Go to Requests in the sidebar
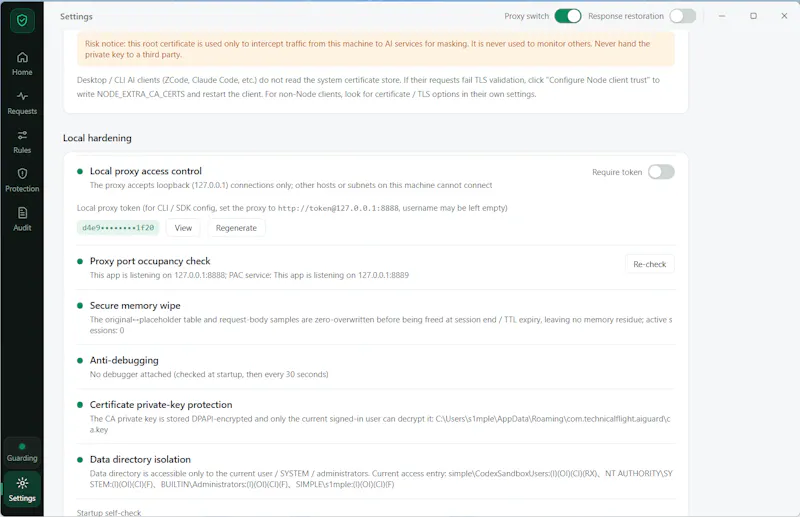Image resolution: width=800 pixels, height=517 pixels. [22, 103]
